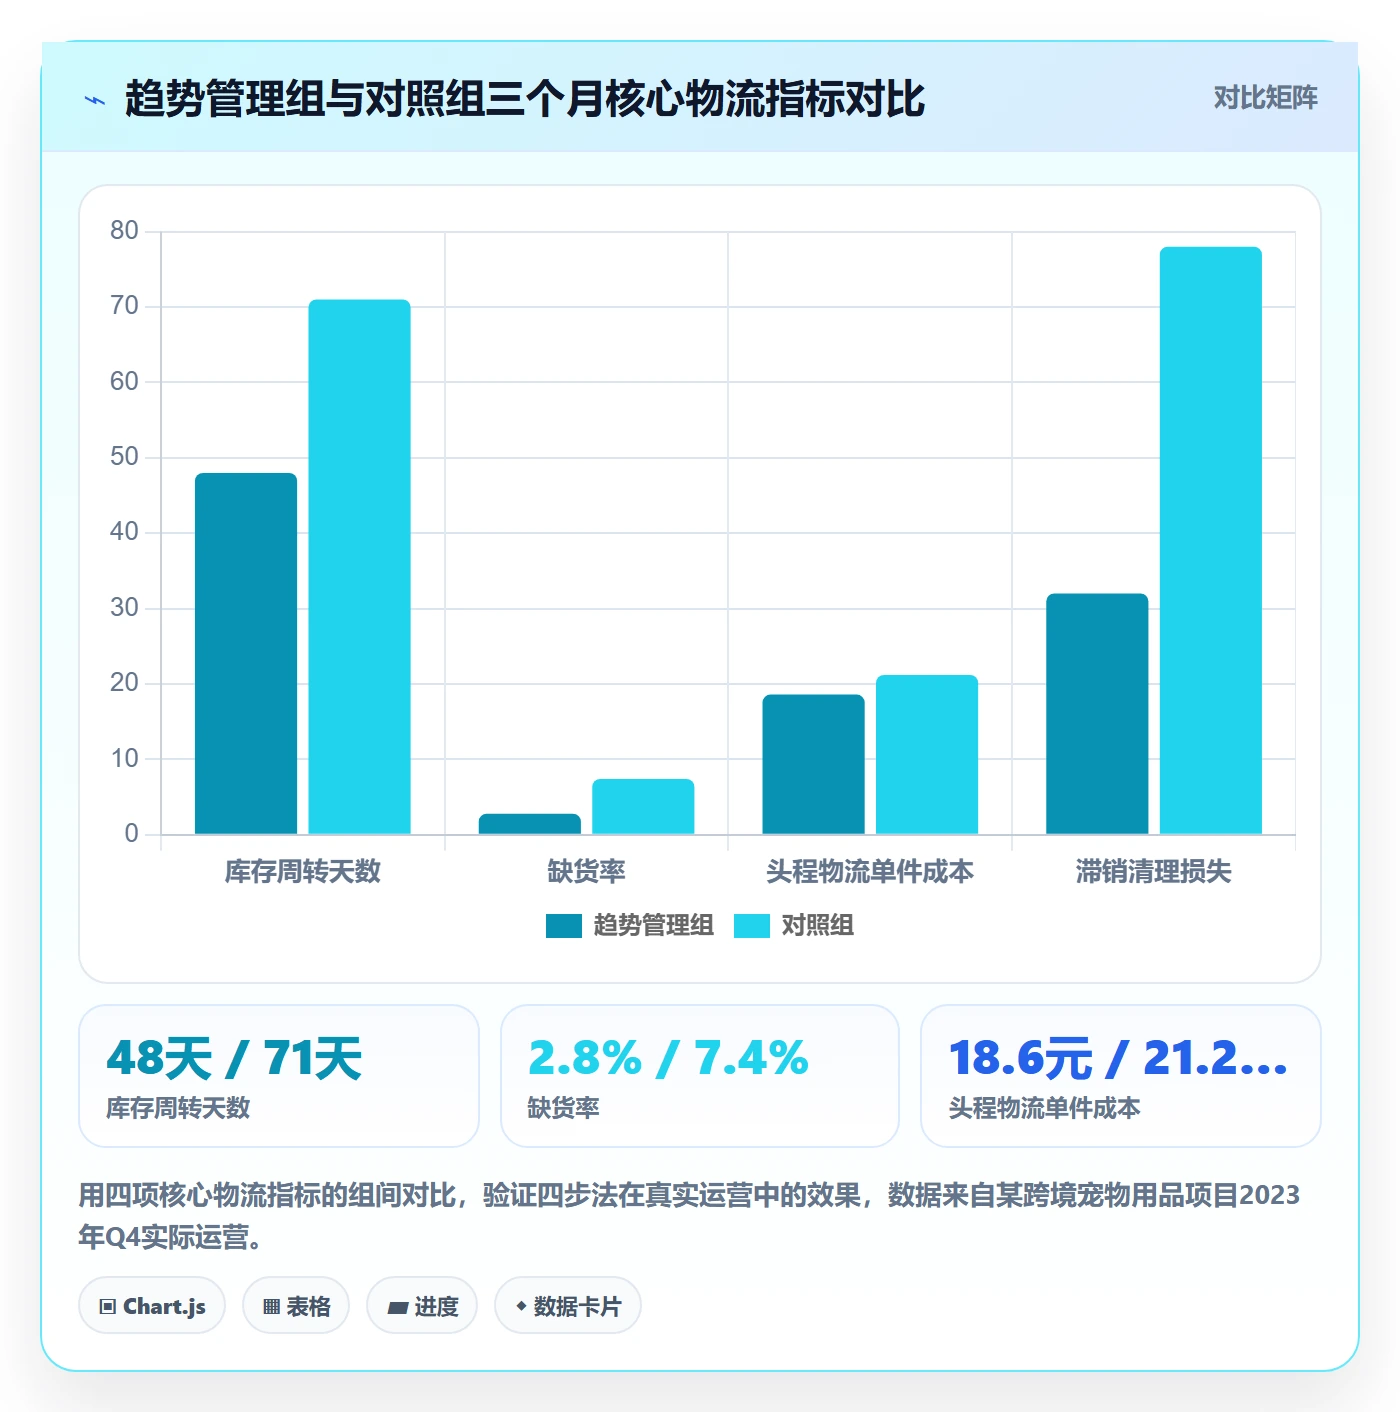Click the light 对照组 bar for 头程物流单件成本

point(927,755)
